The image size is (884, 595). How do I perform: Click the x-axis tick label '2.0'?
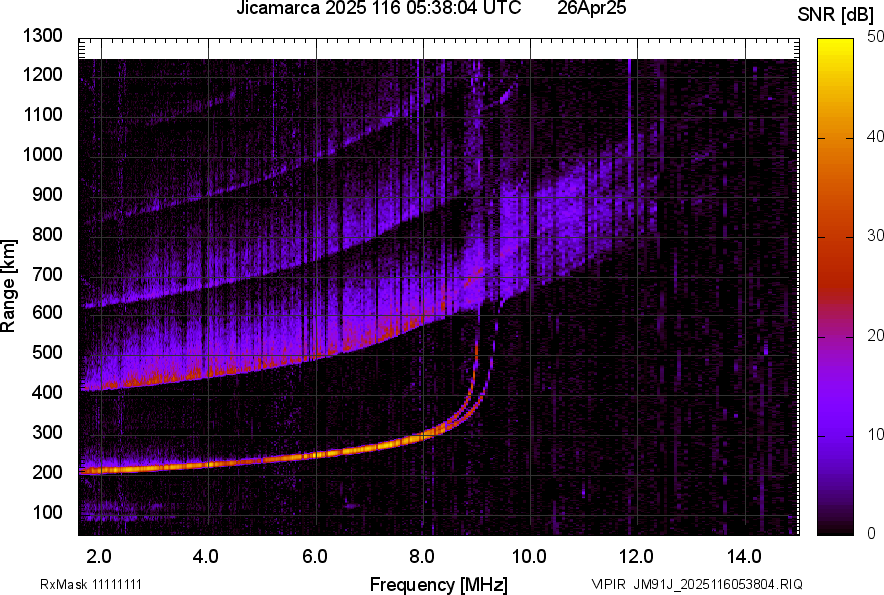coord(99,557)
